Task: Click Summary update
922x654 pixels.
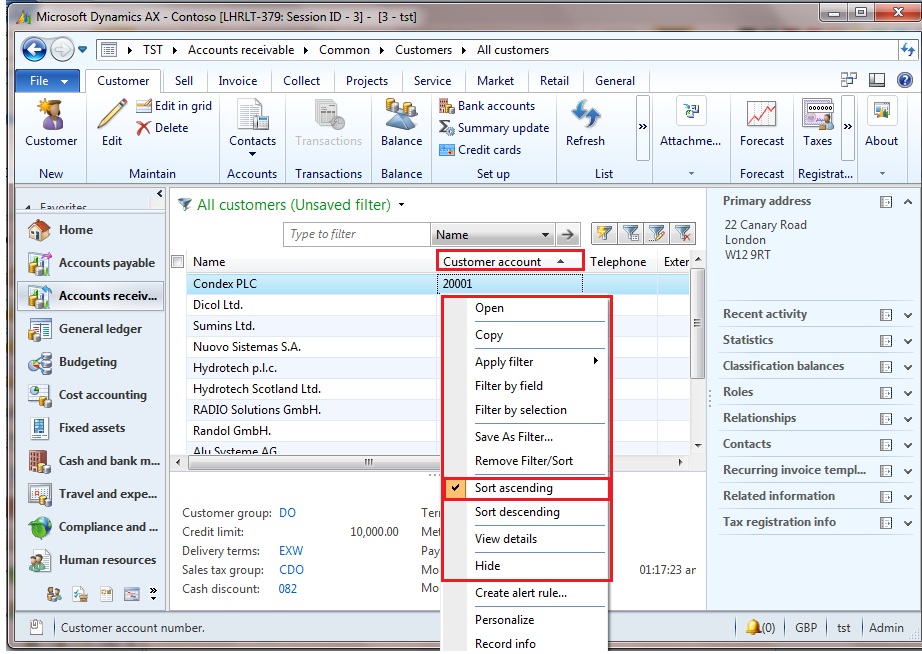Action: [494, 128]
